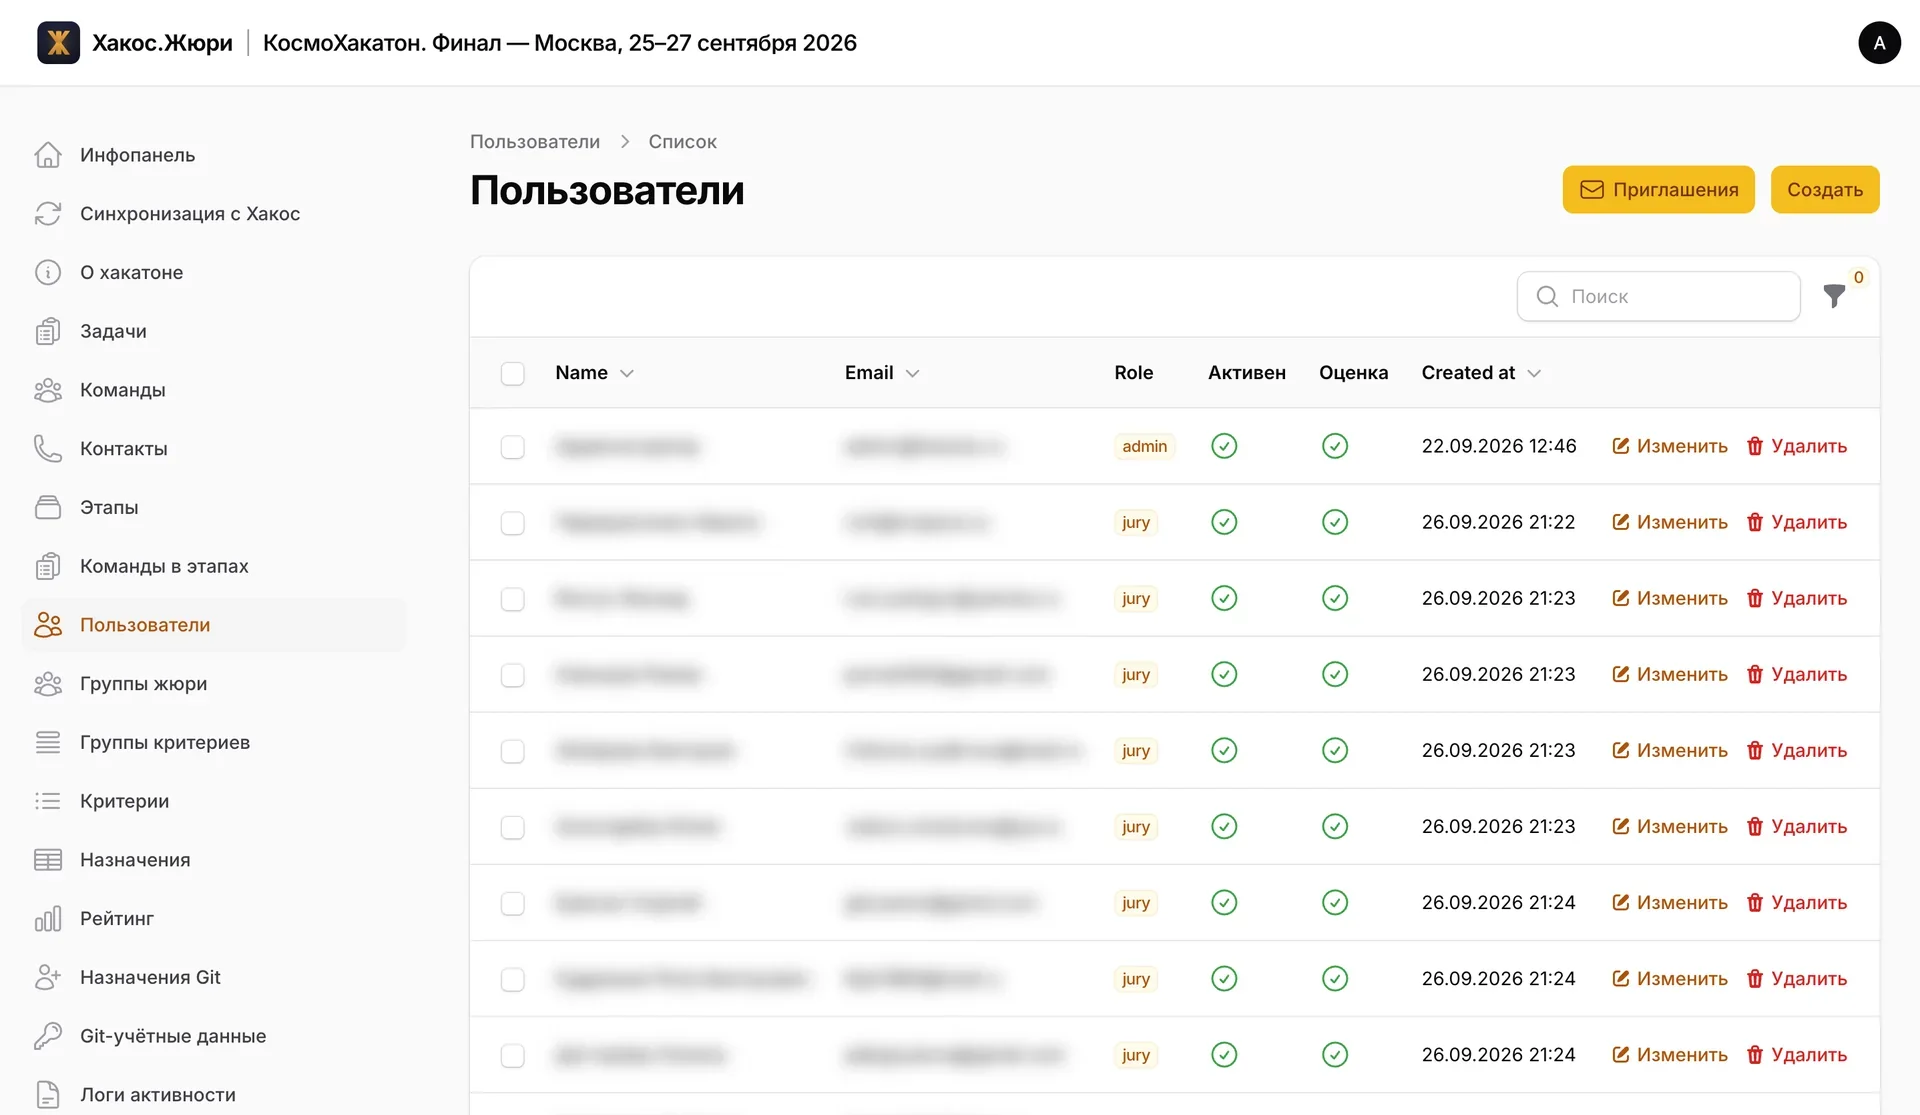Image resolution: width=1920 pixels, height=1115 pixels.
Task: Toggle the select-all checkbox in table header
Action: pos(512,373)
